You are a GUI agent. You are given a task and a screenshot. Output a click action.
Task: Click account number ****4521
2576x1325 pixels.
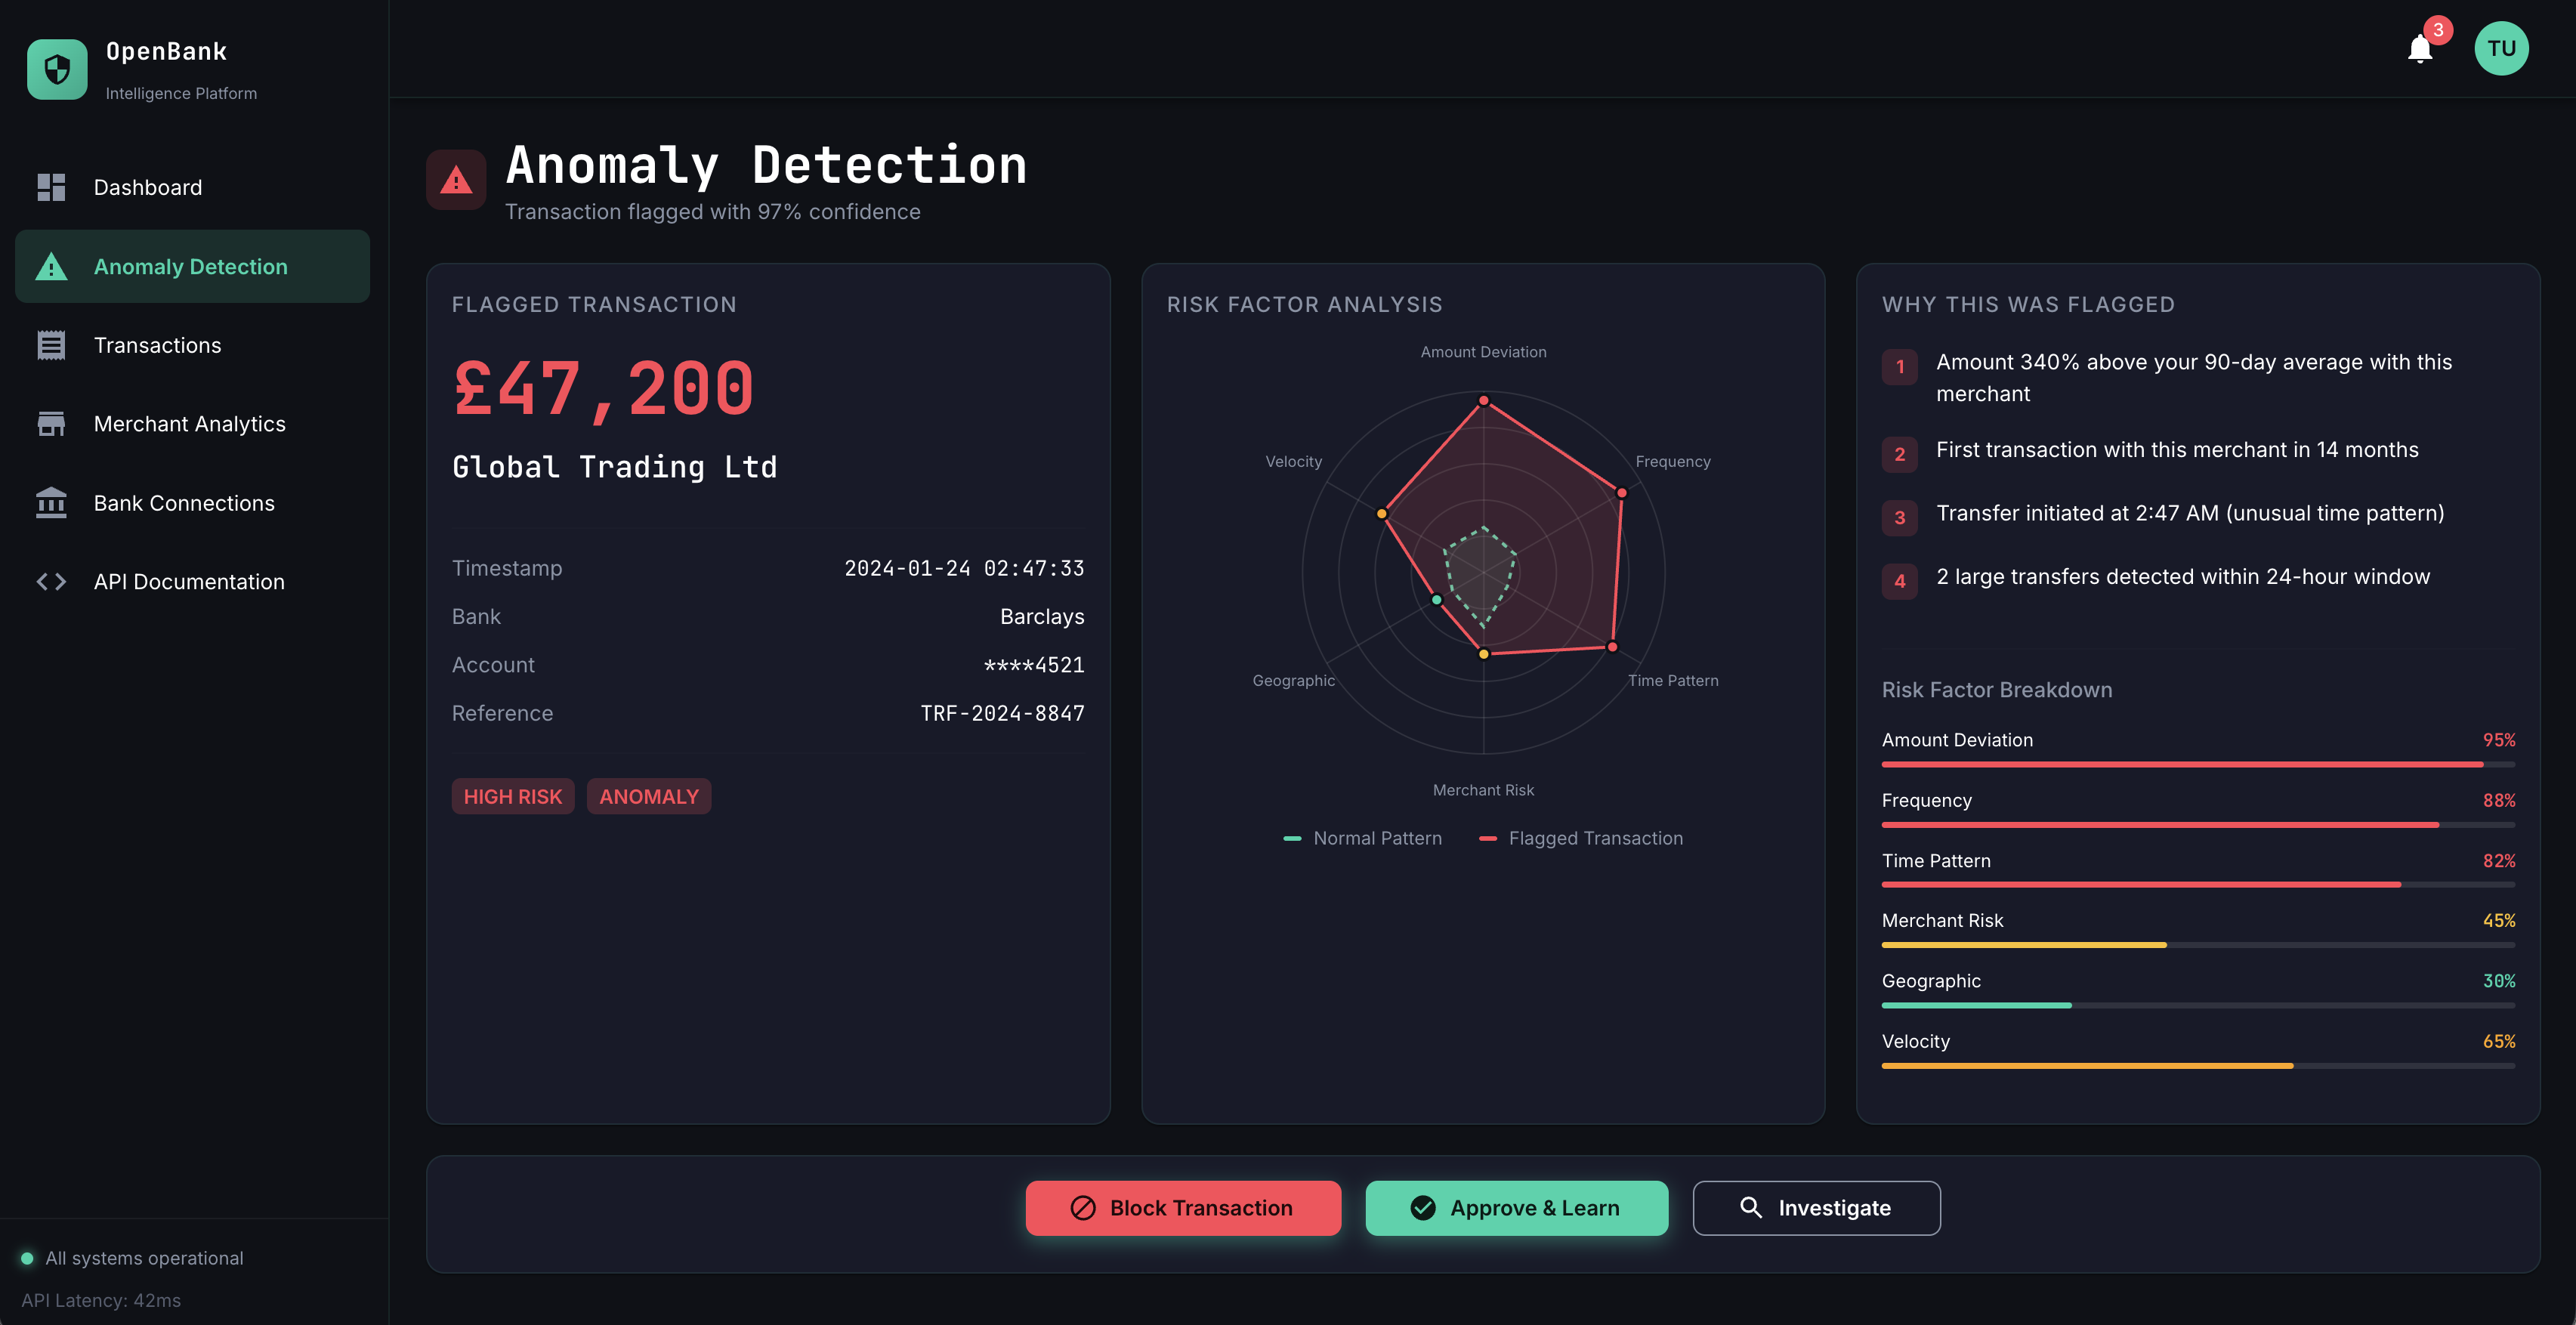tap(1034, 665)
